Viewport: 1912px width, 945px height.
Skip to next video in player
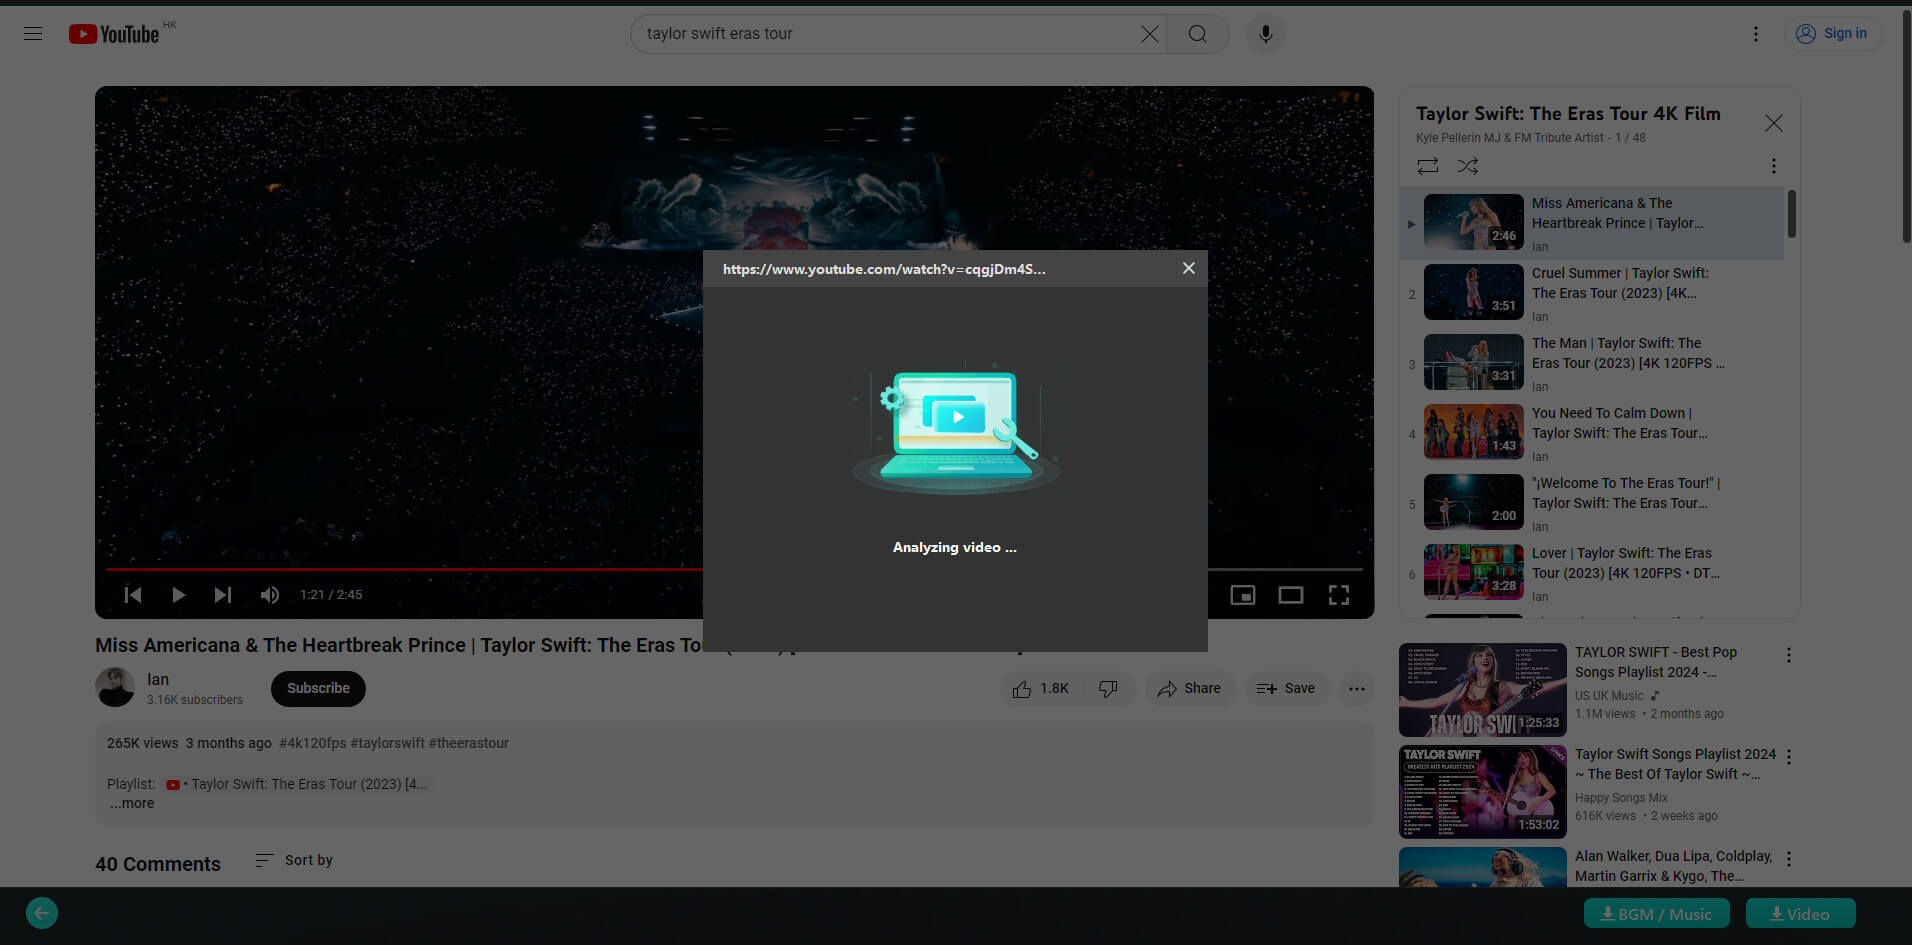pos(222,595)
